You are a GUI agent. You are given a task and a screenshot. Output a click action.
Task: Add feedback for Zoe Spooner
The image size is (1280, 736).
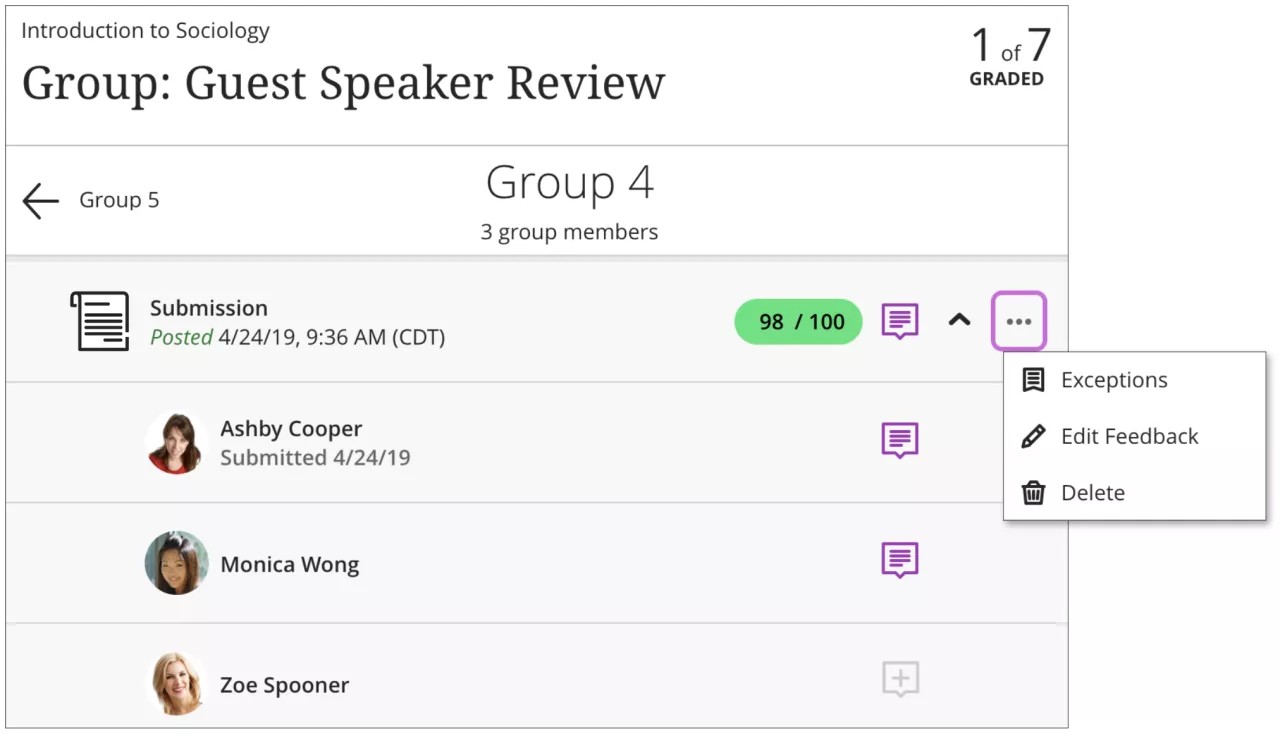pos(900,679)
